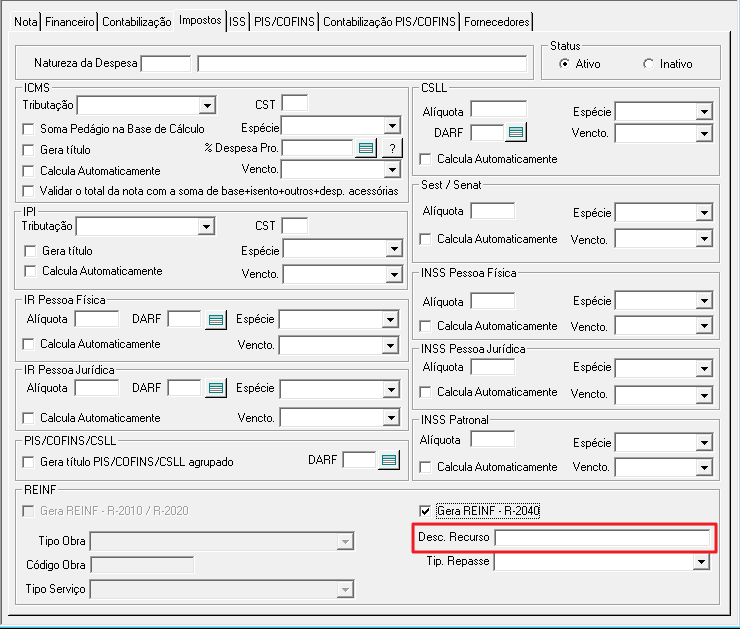Expand the IR Pessoa Jurídica Espécie dropdown

391,390
